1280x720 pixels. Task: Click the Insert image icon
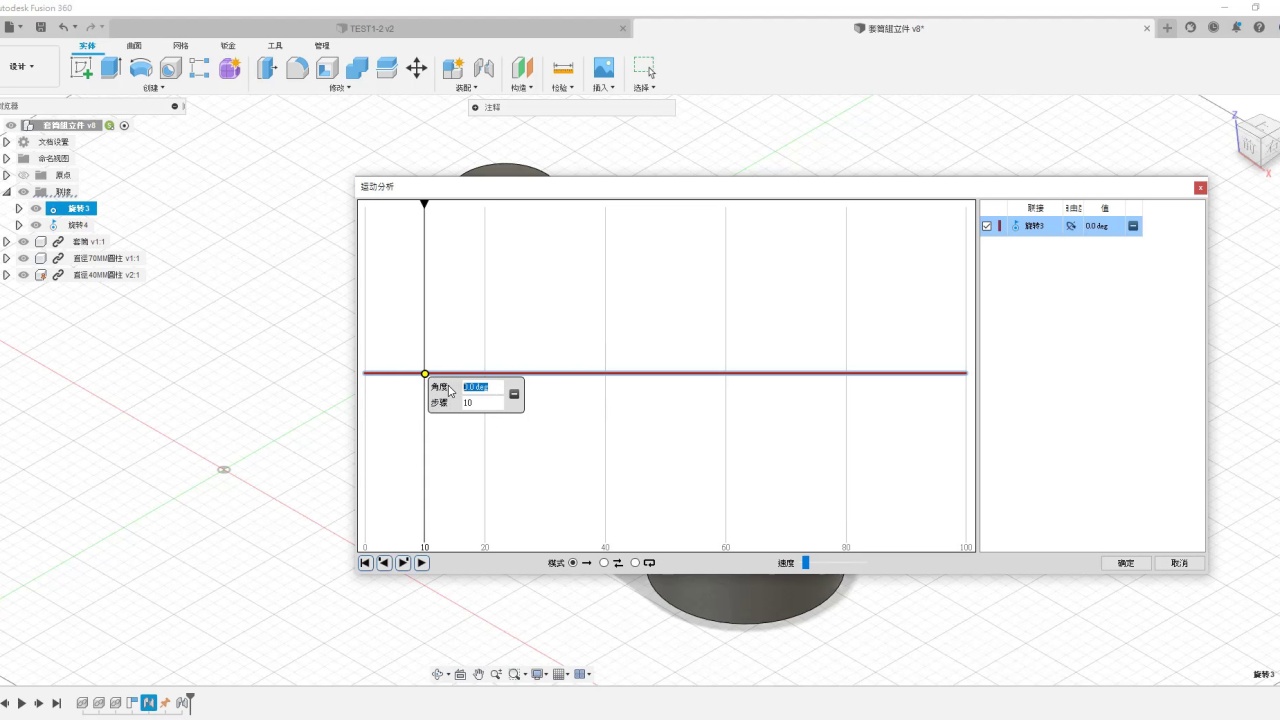click(x=603, y=68)
